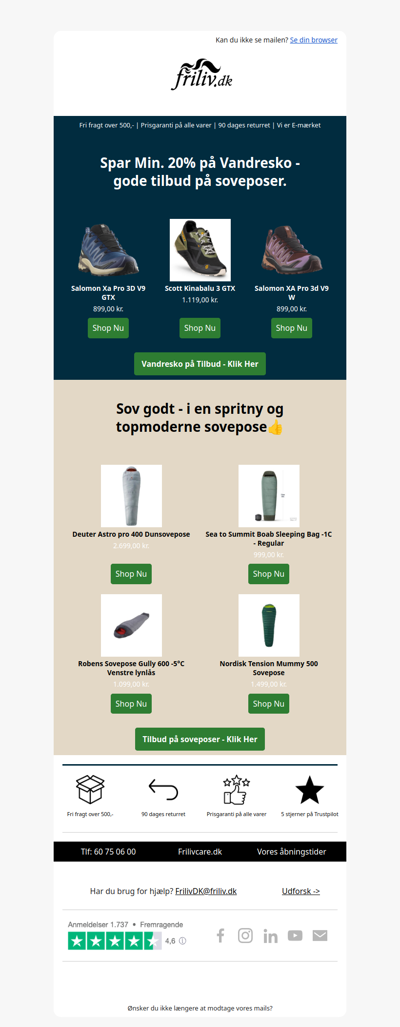Open the YouTube icon link
This screenshot has width=400, height=1027.
pos(295,935)
